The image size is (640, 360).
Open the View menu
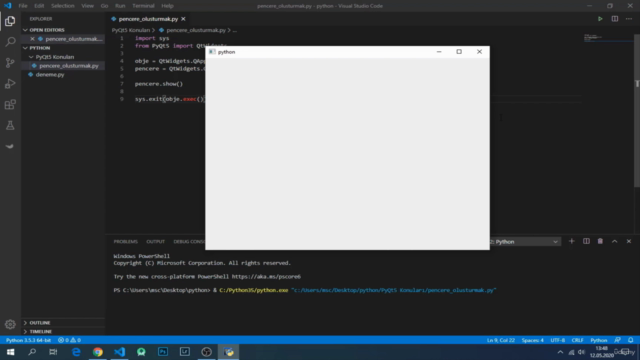(x=87, y=6)
